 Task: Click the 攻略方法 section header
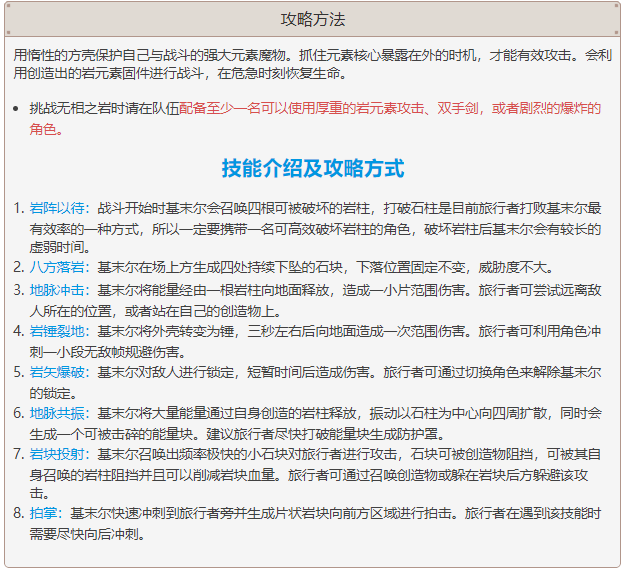312,20
